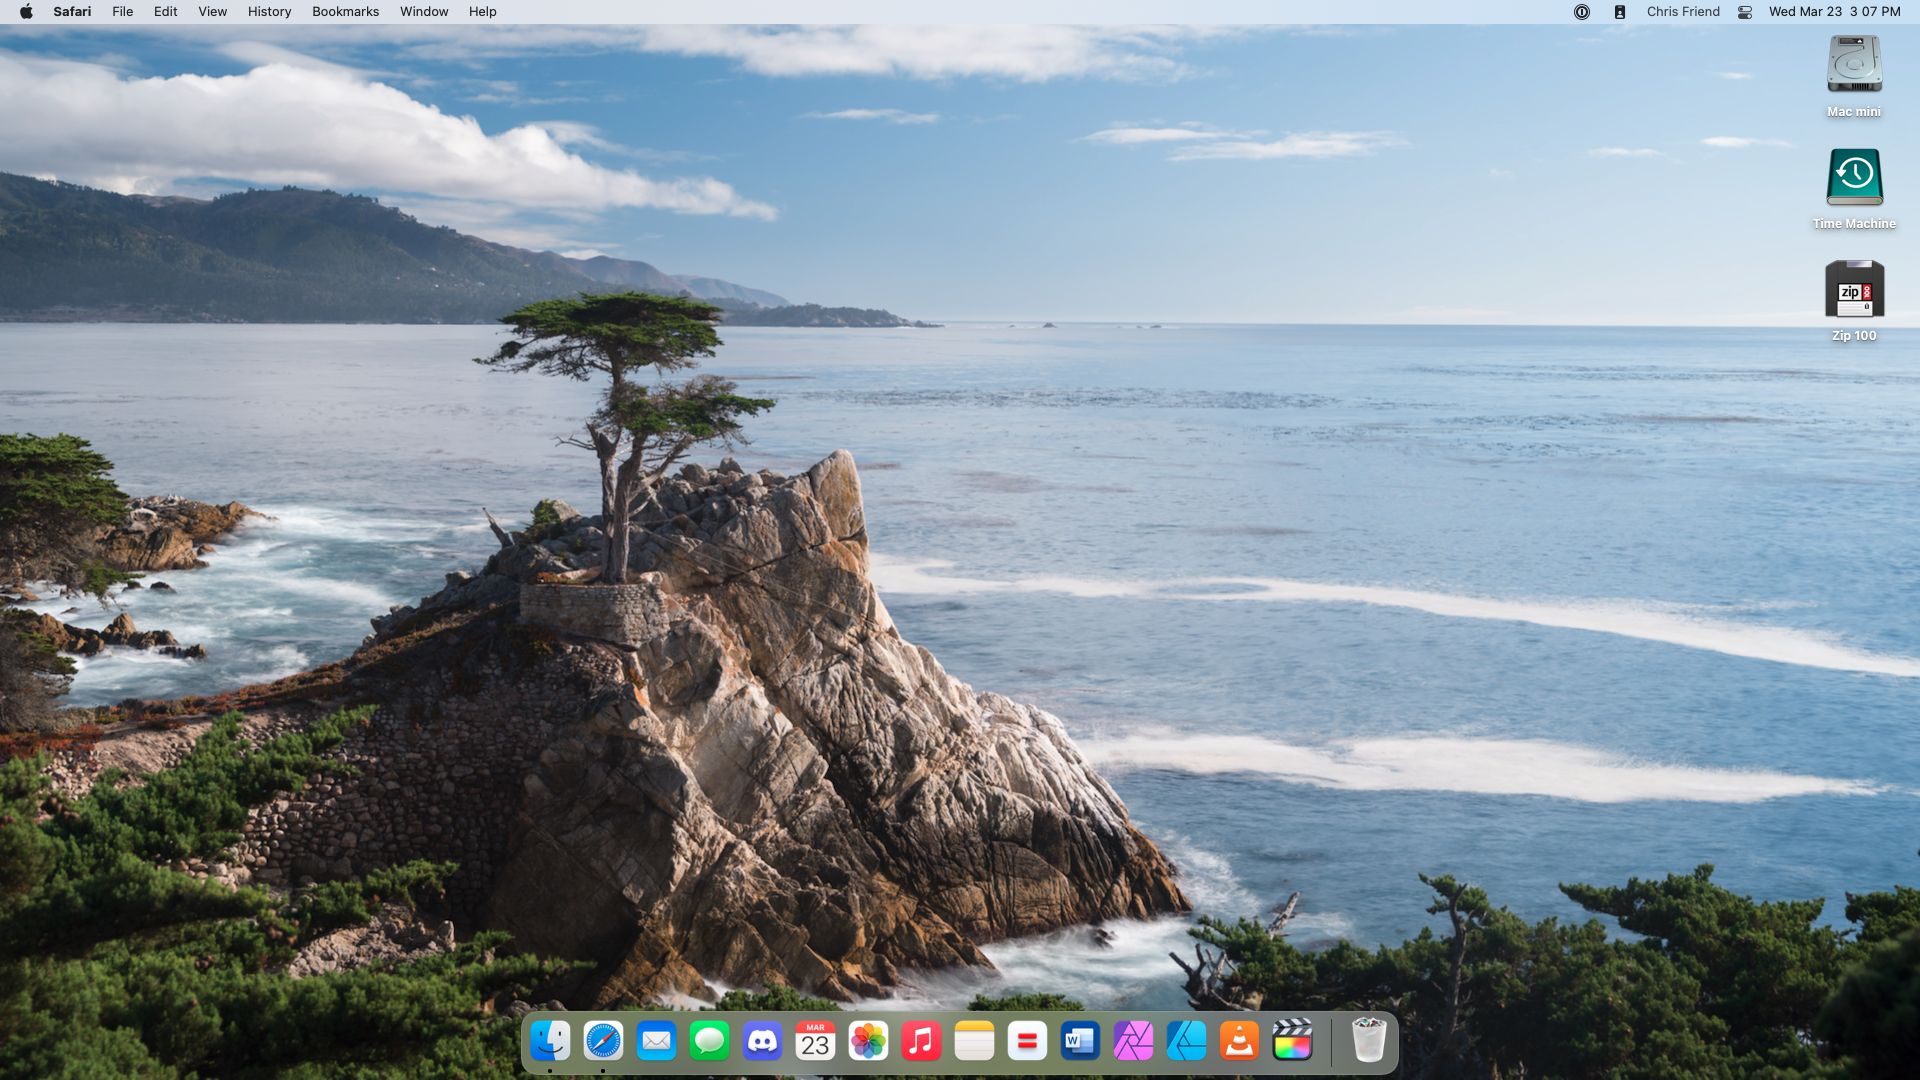Open Microsoft Word from the Dock

(x=1080, y=1041)
